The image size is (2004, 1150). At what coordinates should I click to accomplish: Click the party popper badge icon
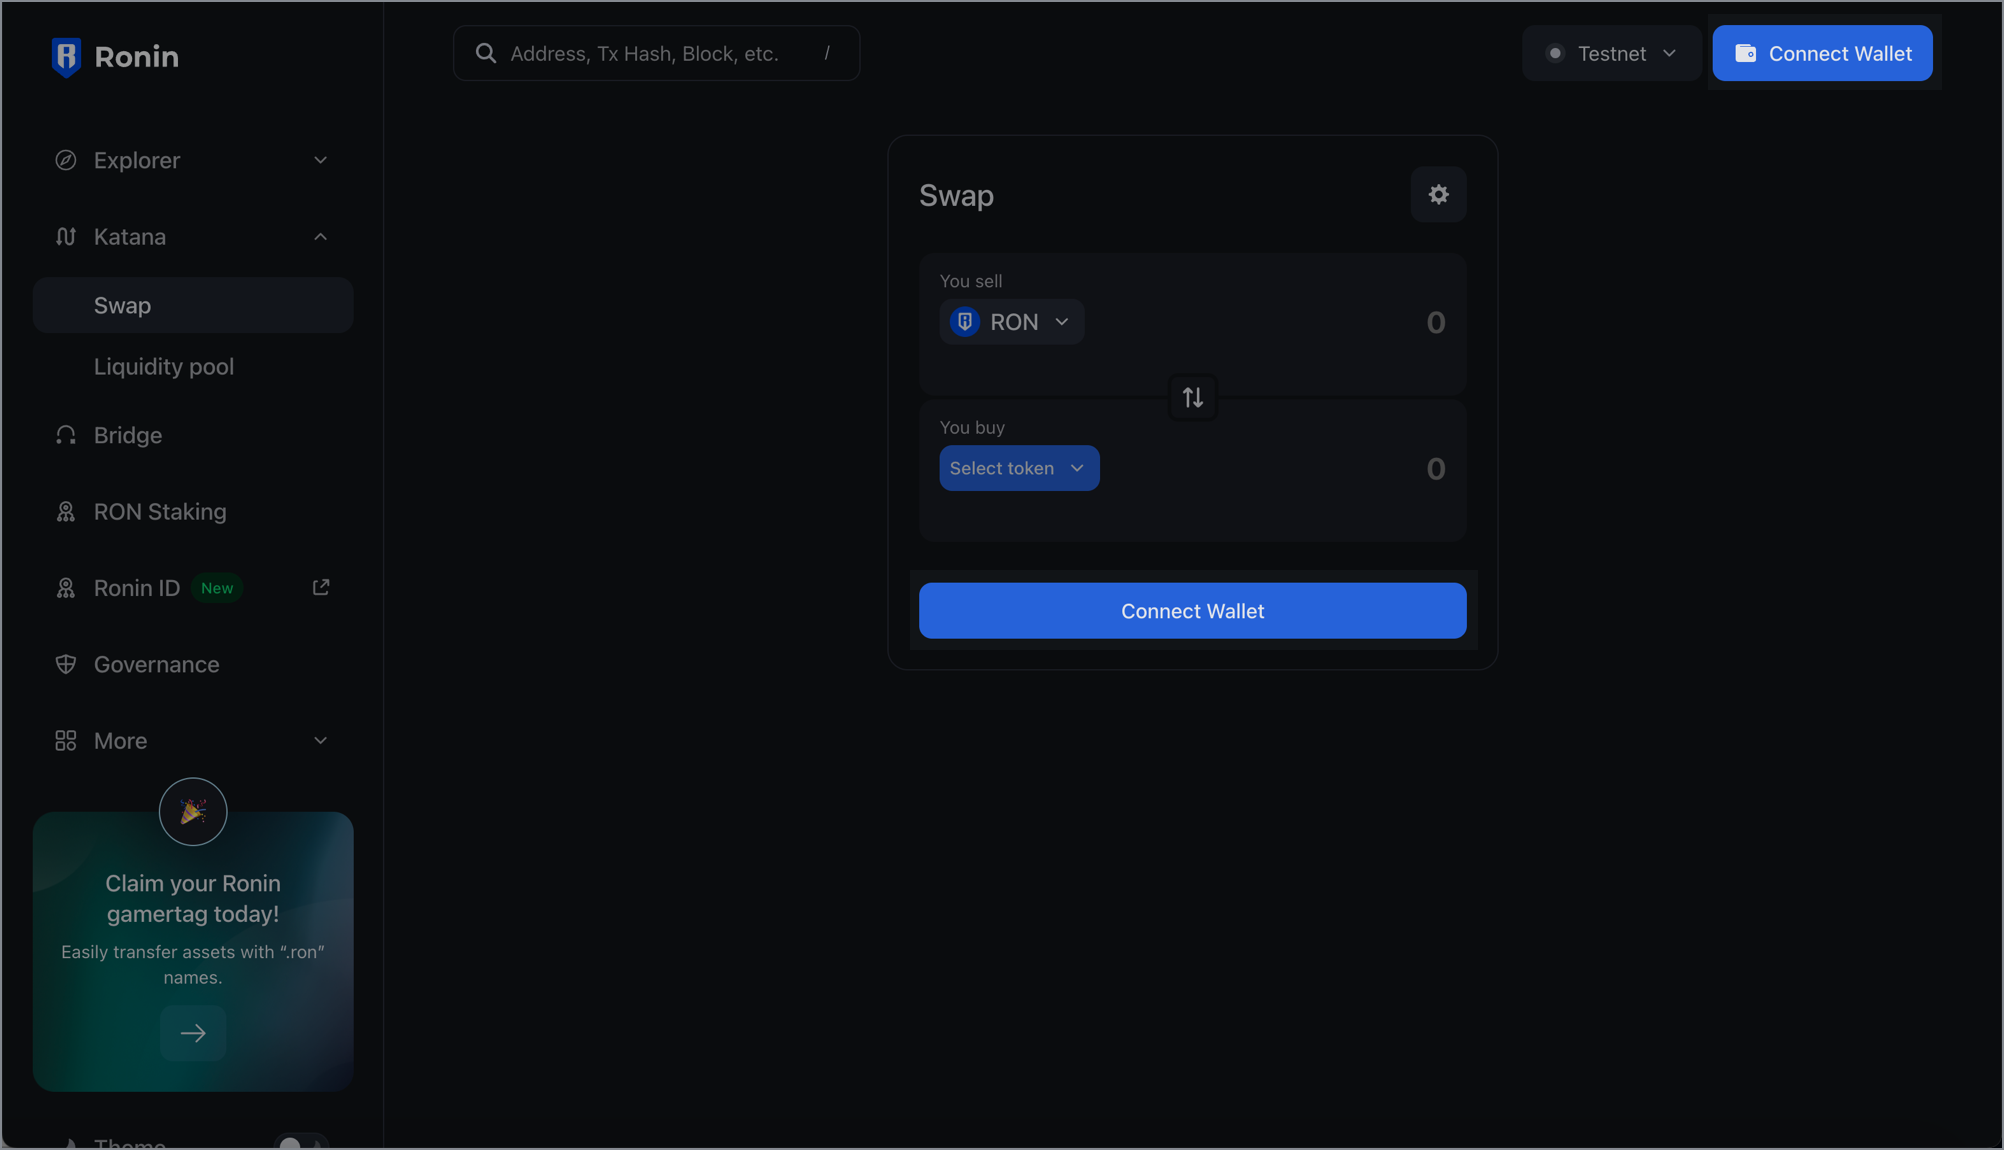click(193, 812)
